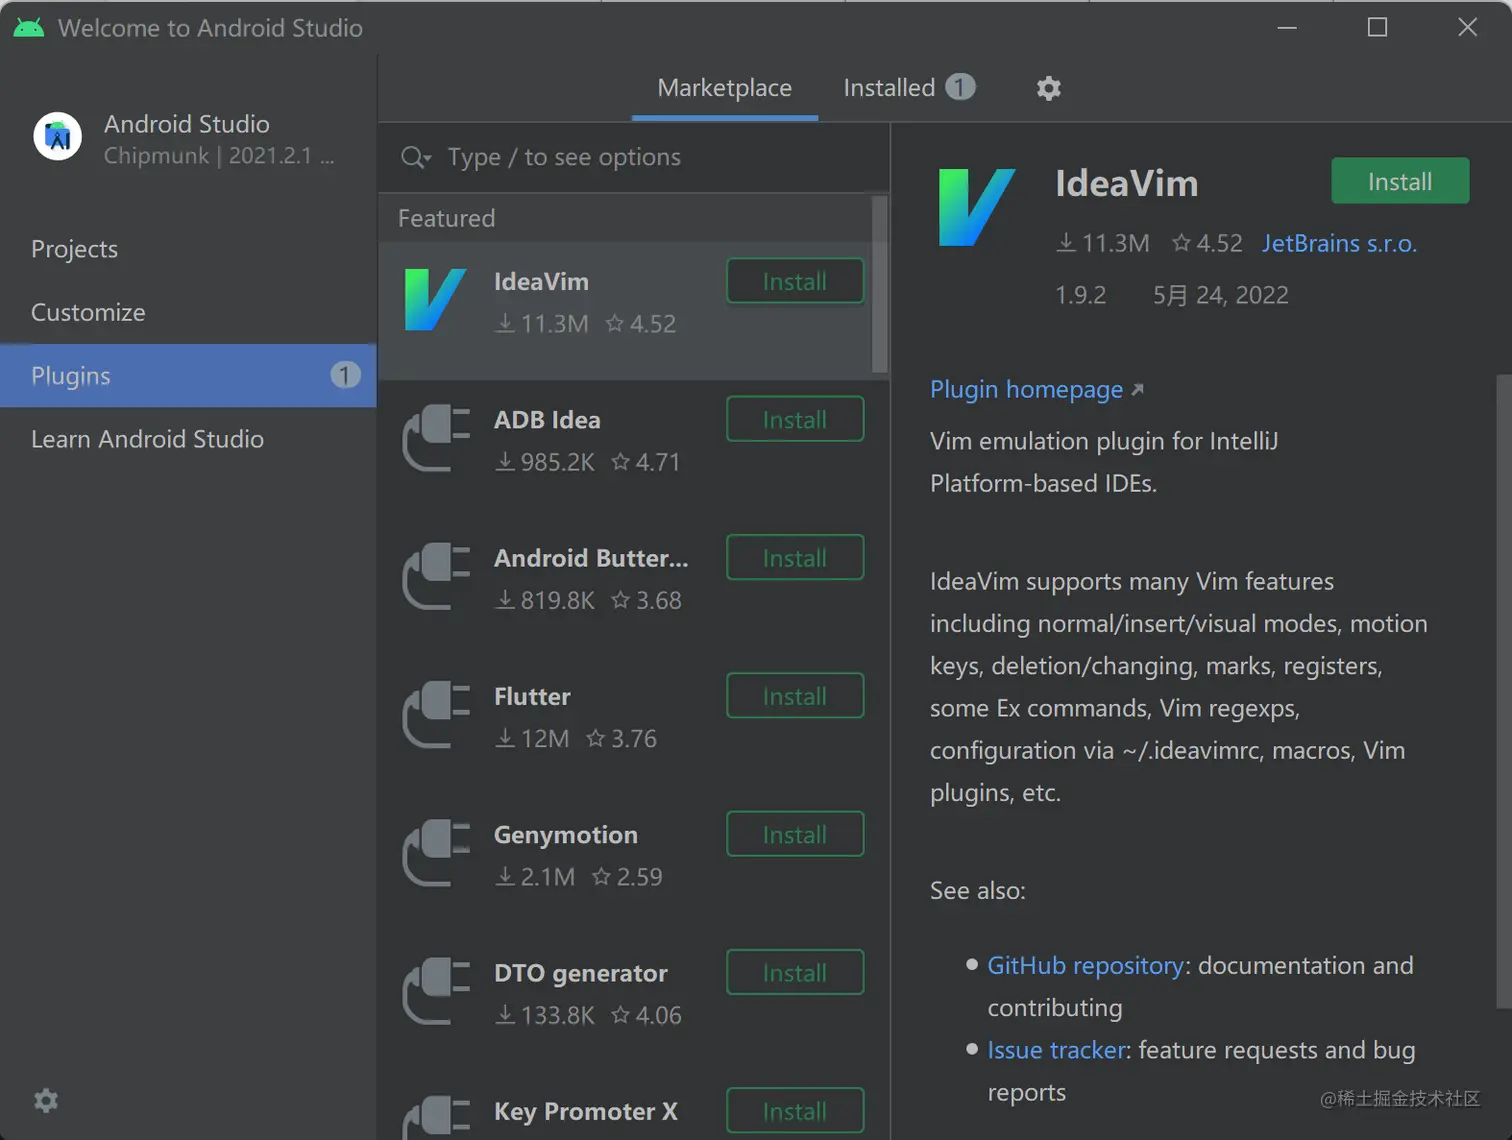Screen dimensions: 1512x1140
Task: Click Genymotion's 2.1M download count
Action: point(536,877)
